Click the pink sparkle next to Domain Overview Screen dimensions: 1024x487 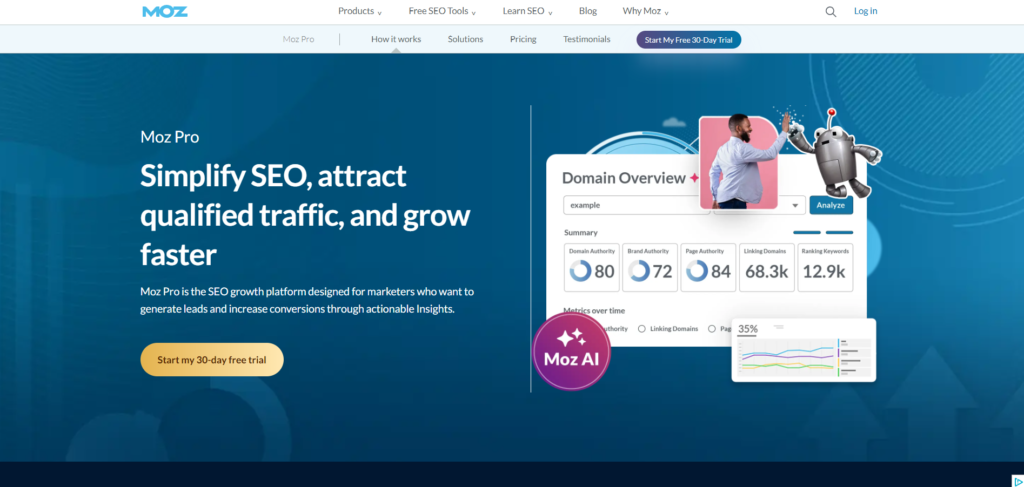click(694, 178)
